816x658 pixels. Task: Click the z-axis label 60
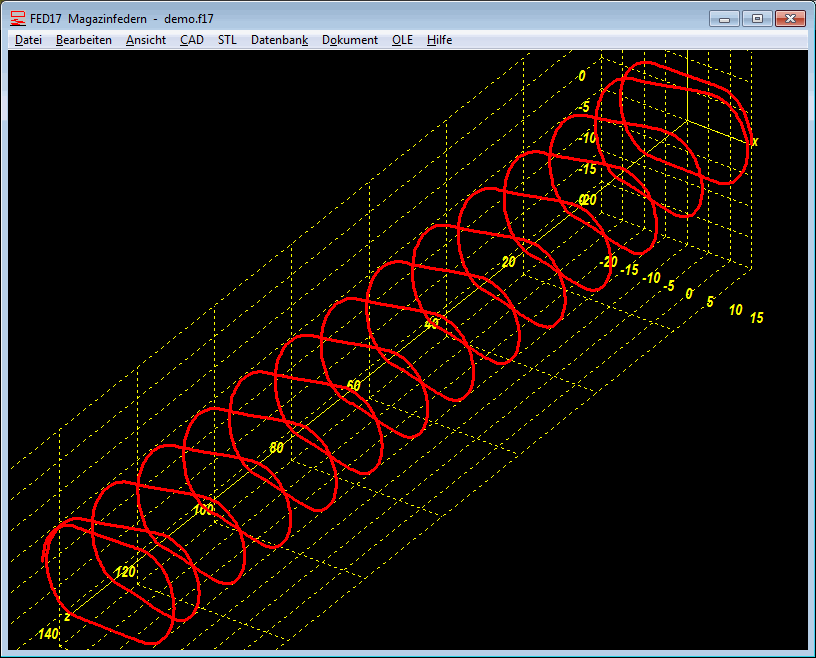tap(353, 386)
